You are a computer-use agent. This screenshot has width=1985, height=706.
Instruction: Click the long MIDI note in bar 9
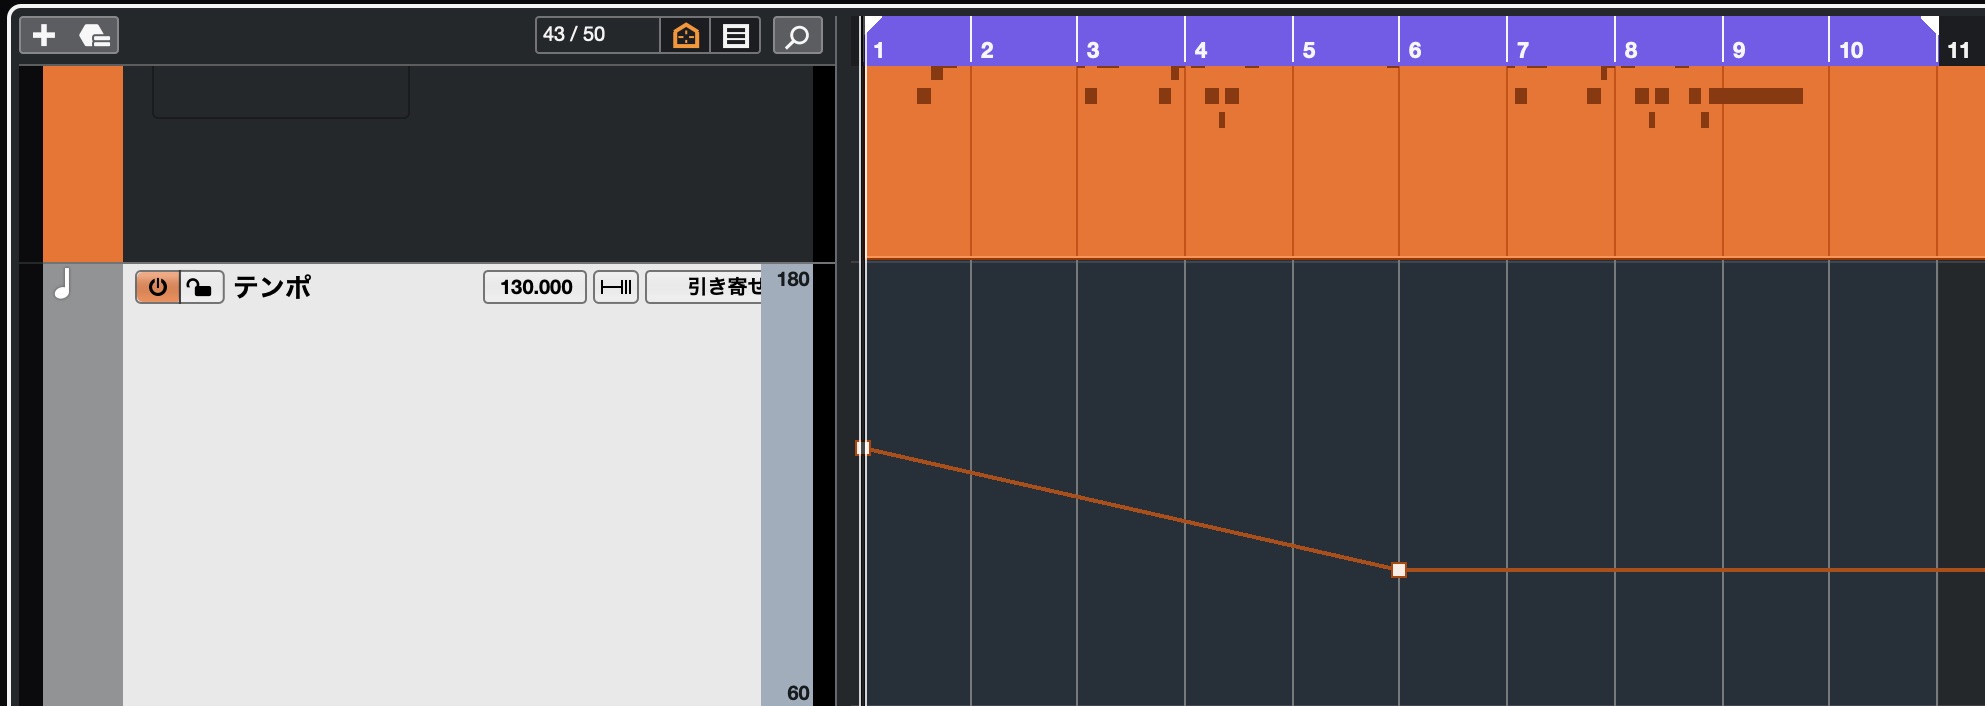pos(1756,96)
